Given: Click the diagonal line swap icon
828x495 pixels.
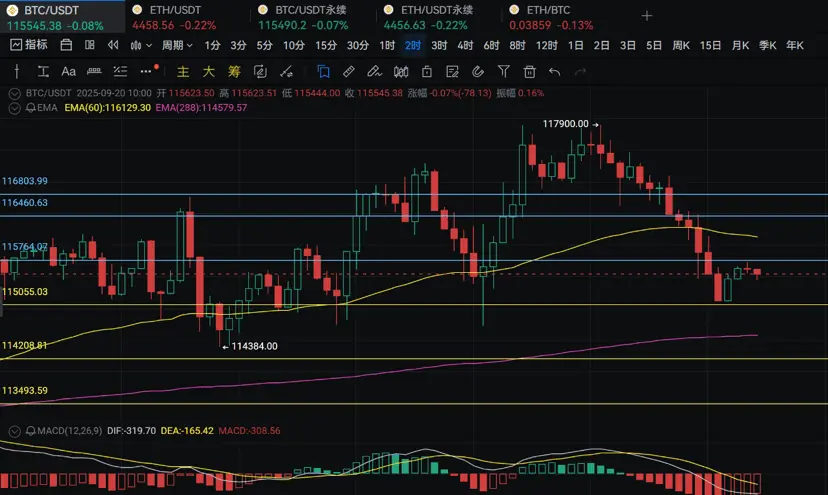Looking at the screenshot, I should 286,71.
